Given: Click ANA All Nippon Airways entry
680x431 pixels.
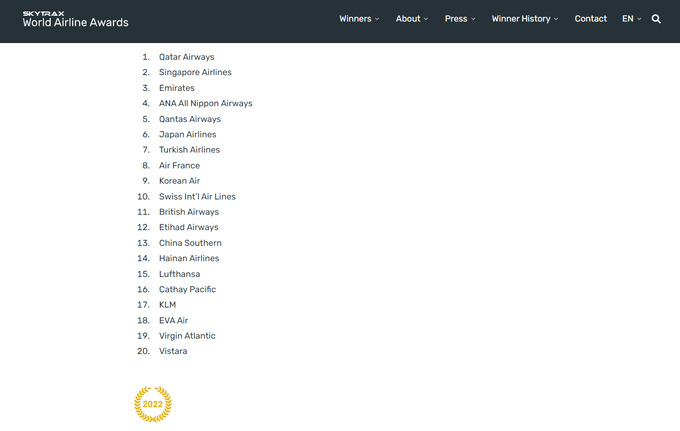Looking at the screenshot, I should point(205,104).
